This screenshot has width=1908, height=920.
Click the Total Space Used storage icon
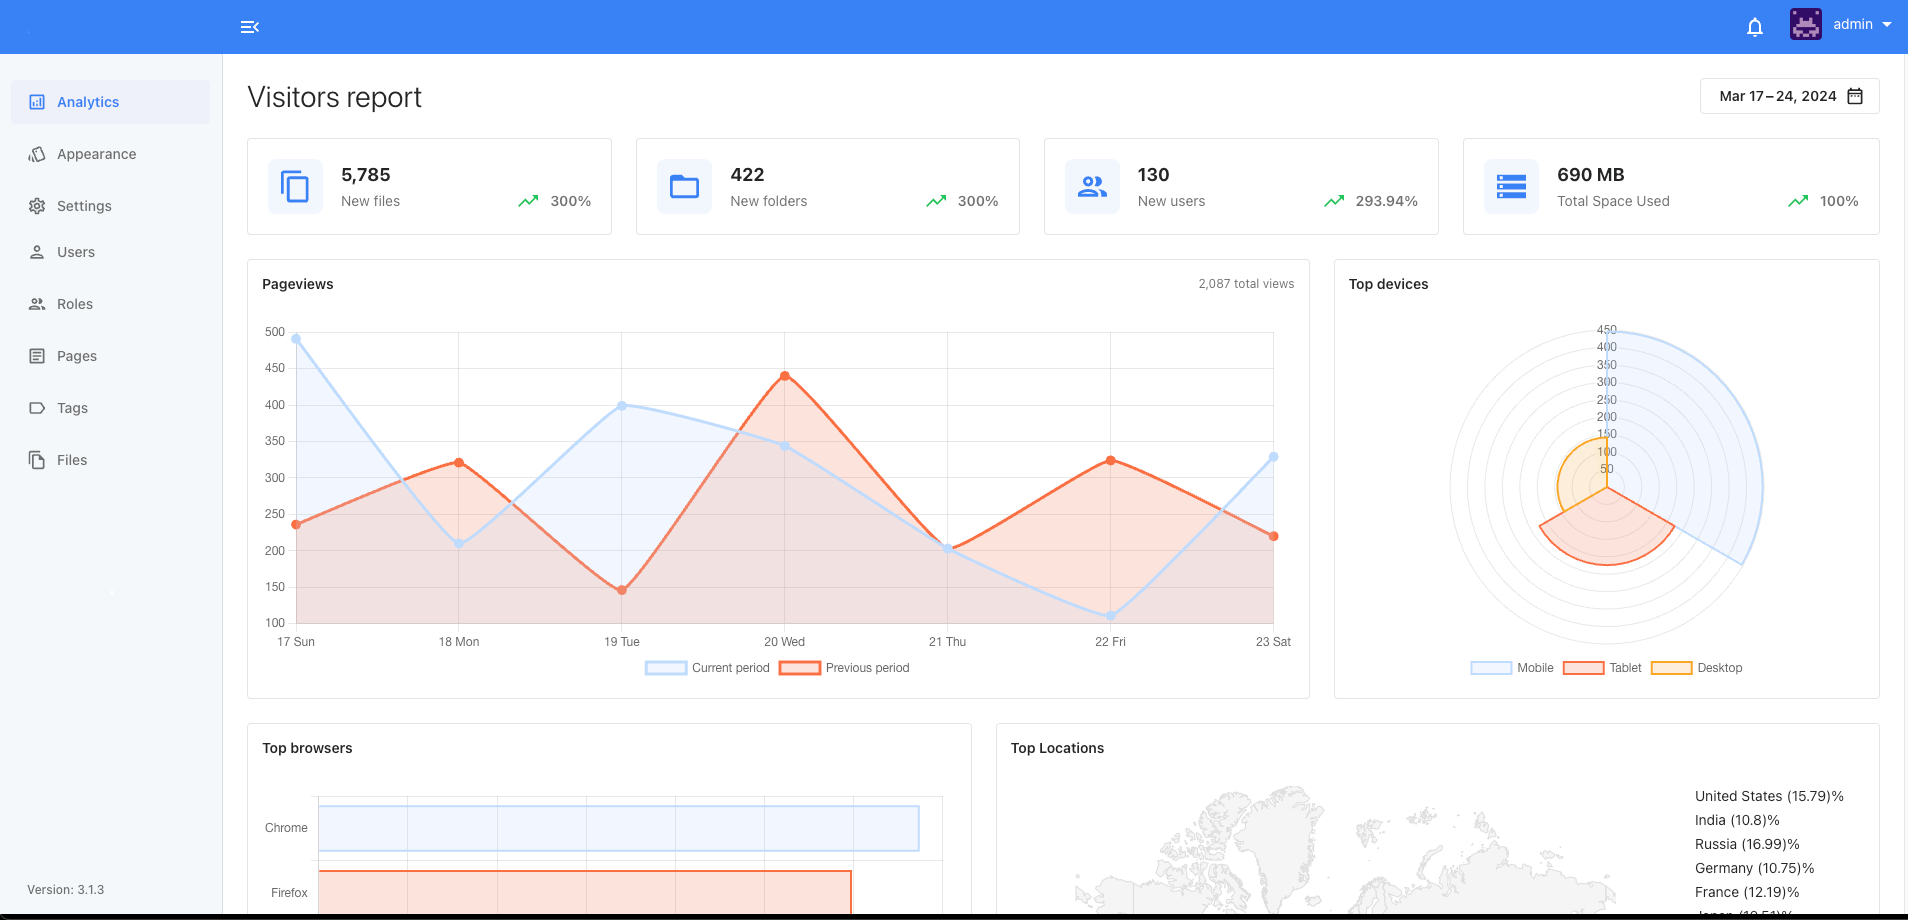coord(1511,187)
